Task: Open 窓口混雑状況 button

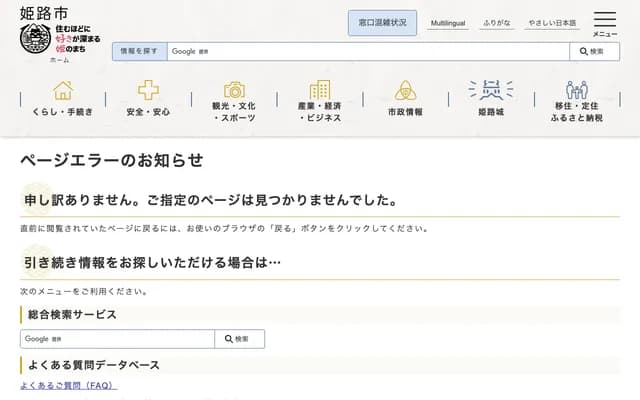Action: tap(382, 22)
